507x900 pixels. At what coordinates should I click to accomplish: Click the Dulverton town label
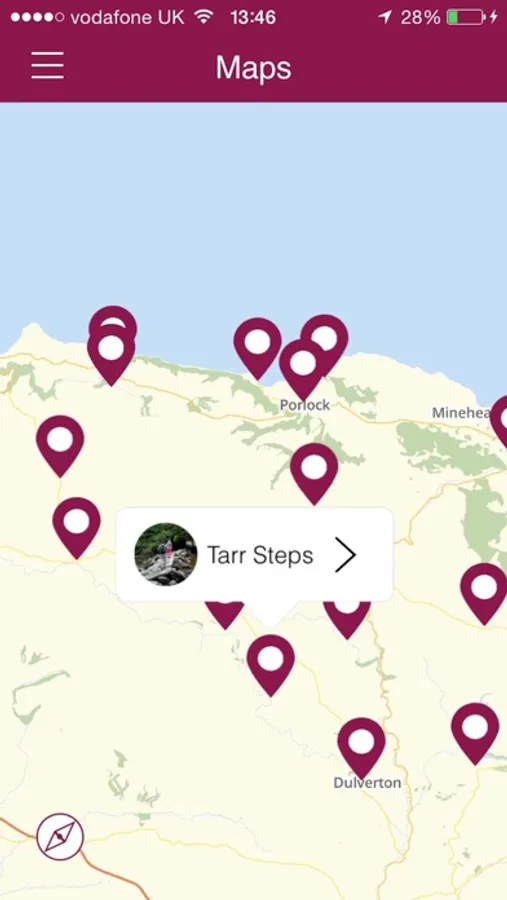pos(367,783)
